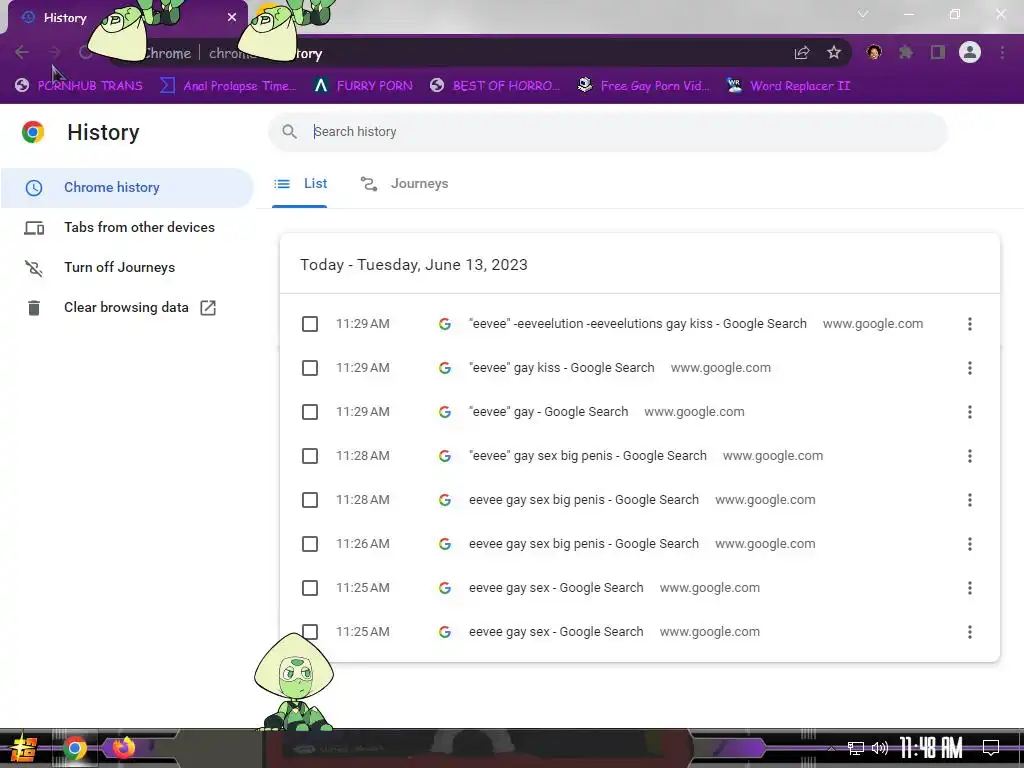Switch to the List tab
Image resolution: width=1024 pixels, height=768 pixels.
pyautogui.click(x=300, y=184)
